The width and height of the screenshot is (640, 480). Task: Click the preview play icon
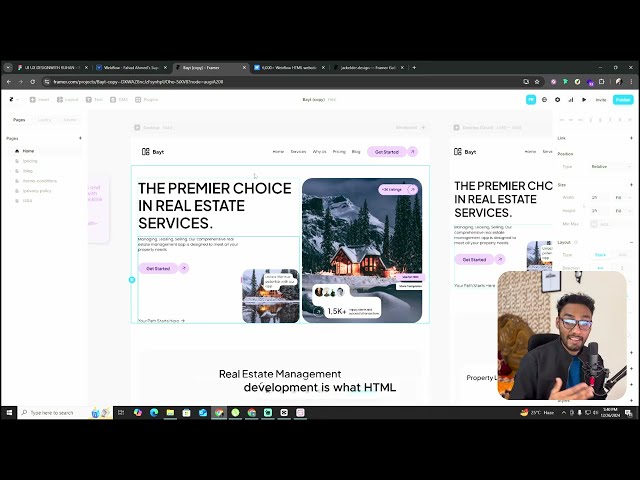tap(584, 100)
